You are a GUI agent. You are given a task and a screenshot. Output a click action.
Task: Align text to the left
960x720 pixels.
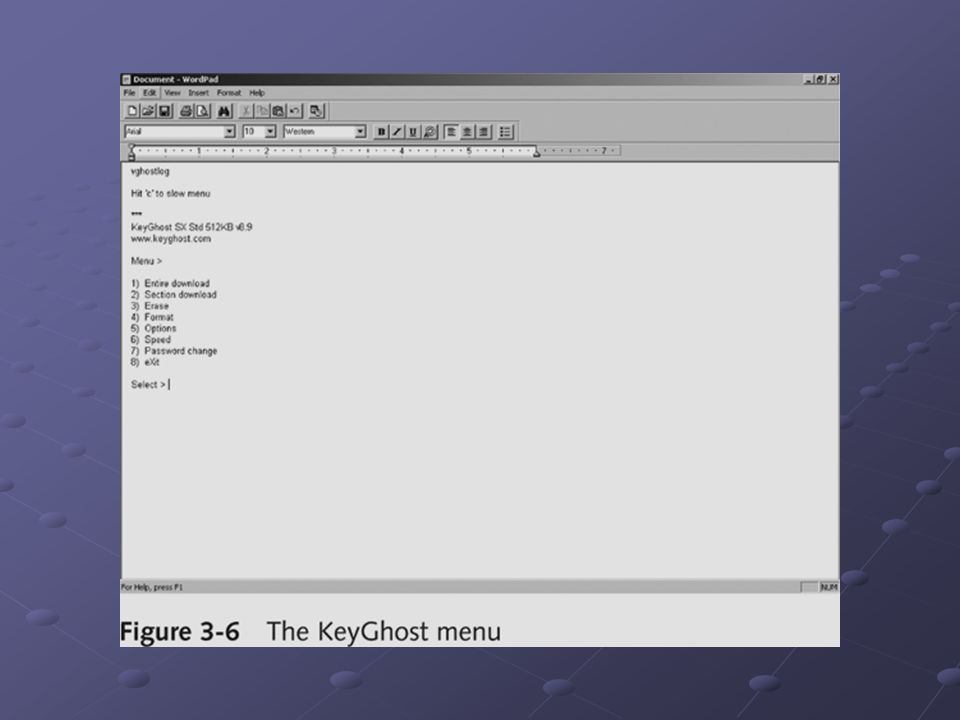[x=451, y=132]
